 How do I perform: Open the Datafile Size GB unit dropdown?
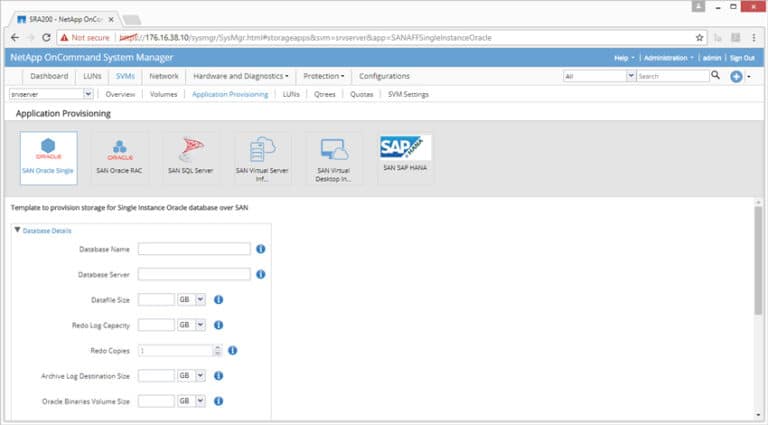200,299
